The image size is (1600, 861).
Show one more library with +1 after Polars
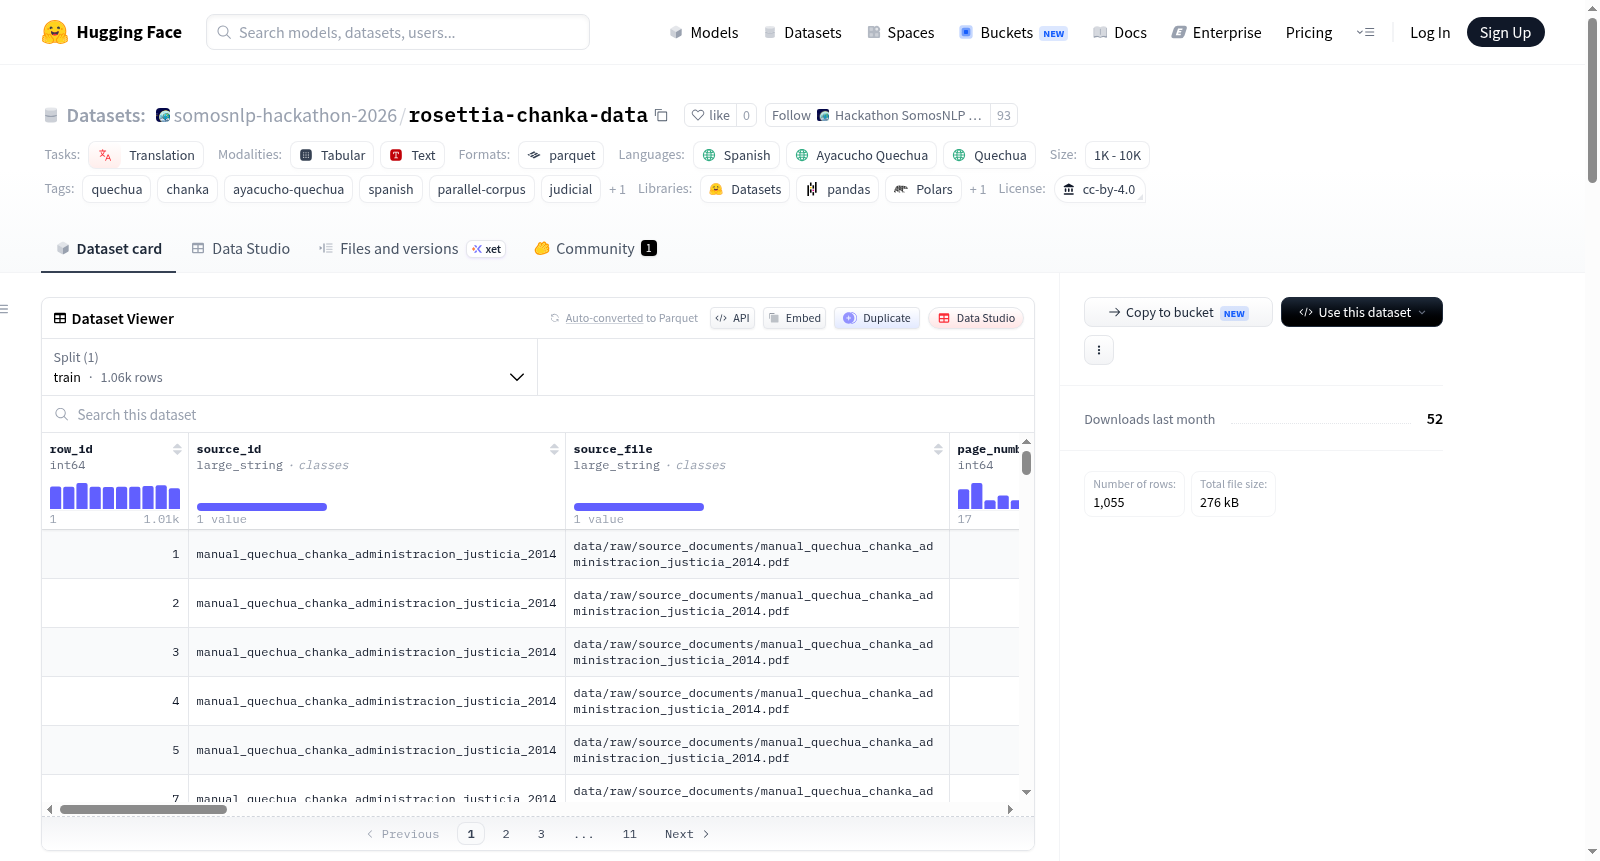977,189
